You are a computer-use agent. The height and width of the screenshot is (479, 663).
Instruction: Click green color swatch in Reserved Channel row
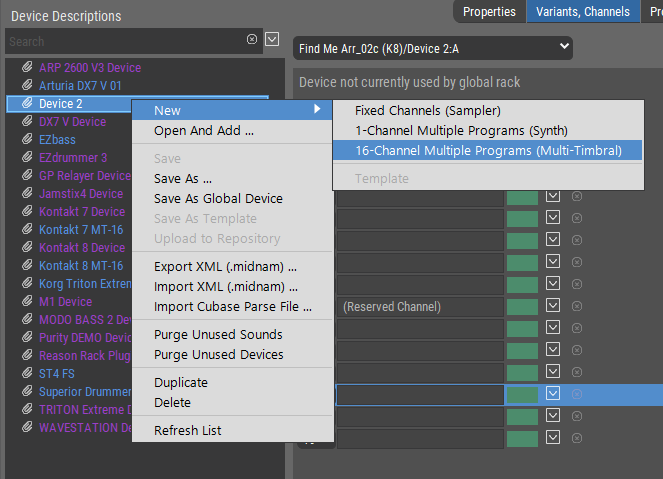522,306
